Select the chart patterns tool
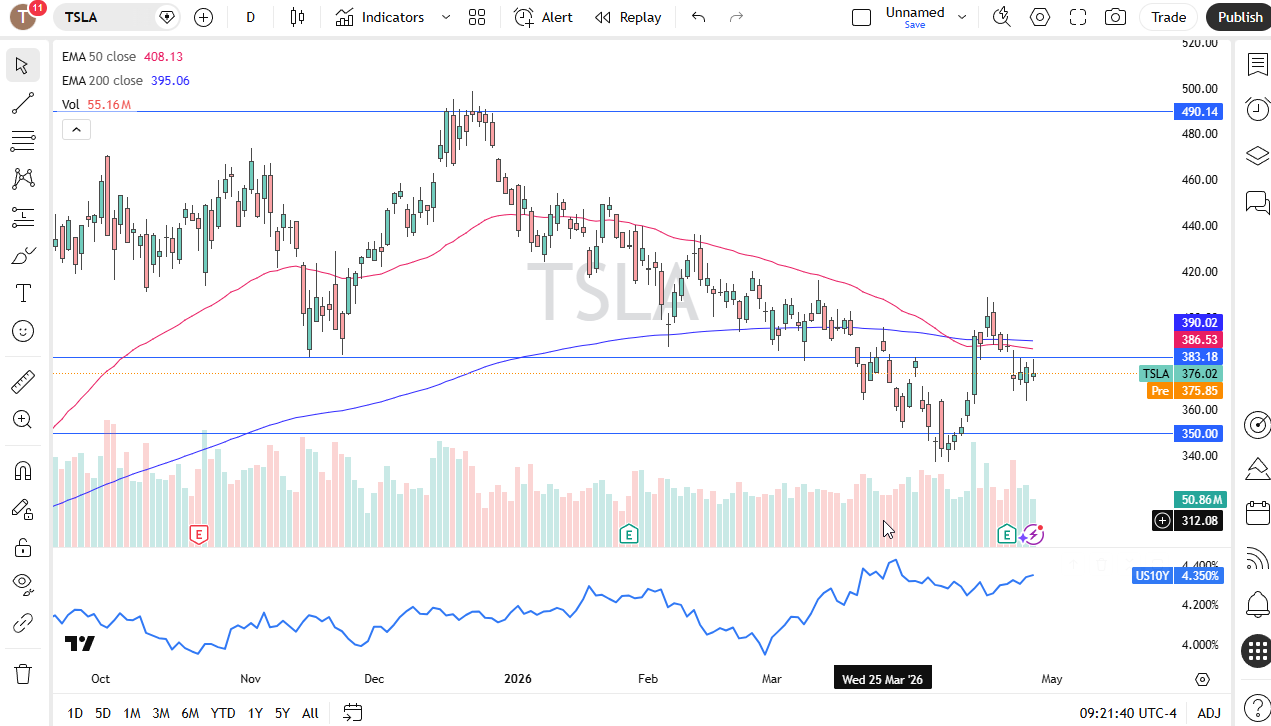 (23, 179)
